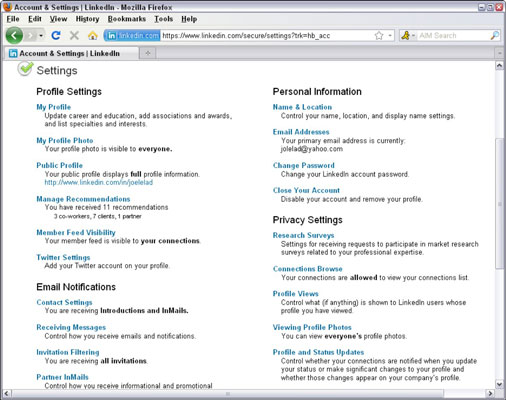Go to the Home page icon

[x=93, y=35]
